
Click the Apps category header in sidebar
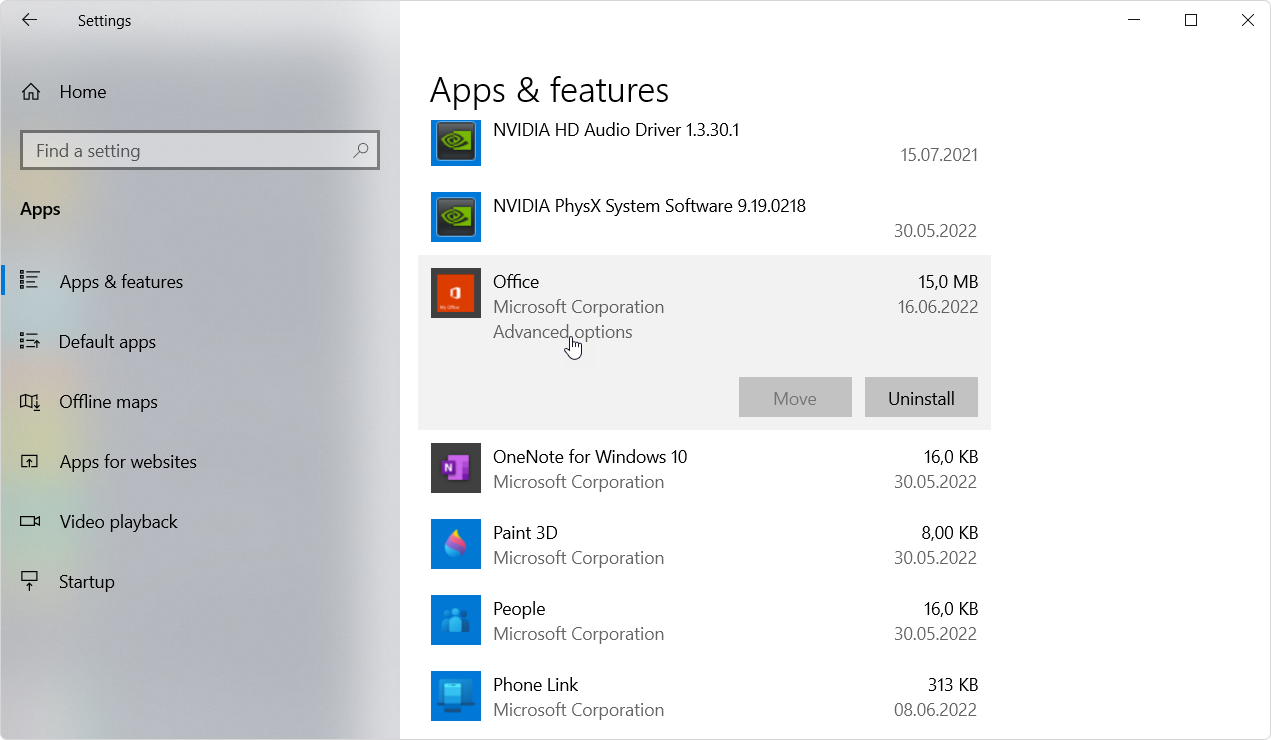[40, 209]
